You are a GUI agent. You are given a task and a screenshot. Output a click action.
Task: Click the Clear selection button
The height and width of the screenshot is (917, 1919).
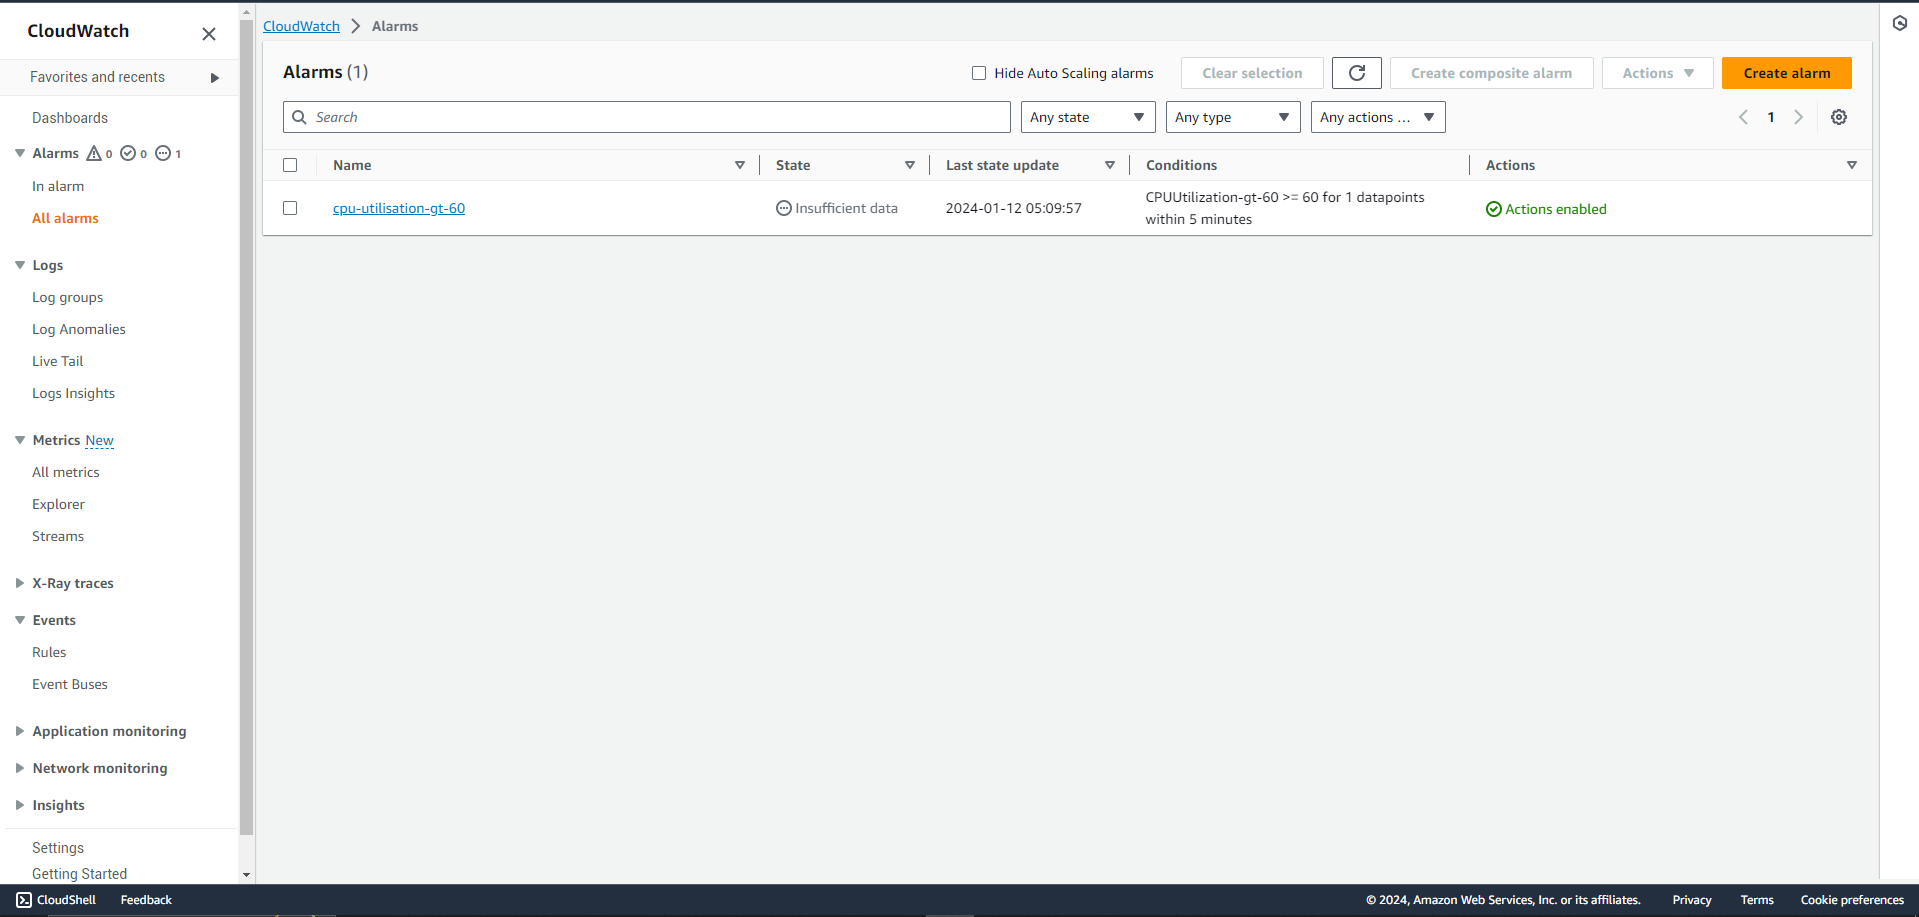pyautogui.click(x=1252, y=73)
